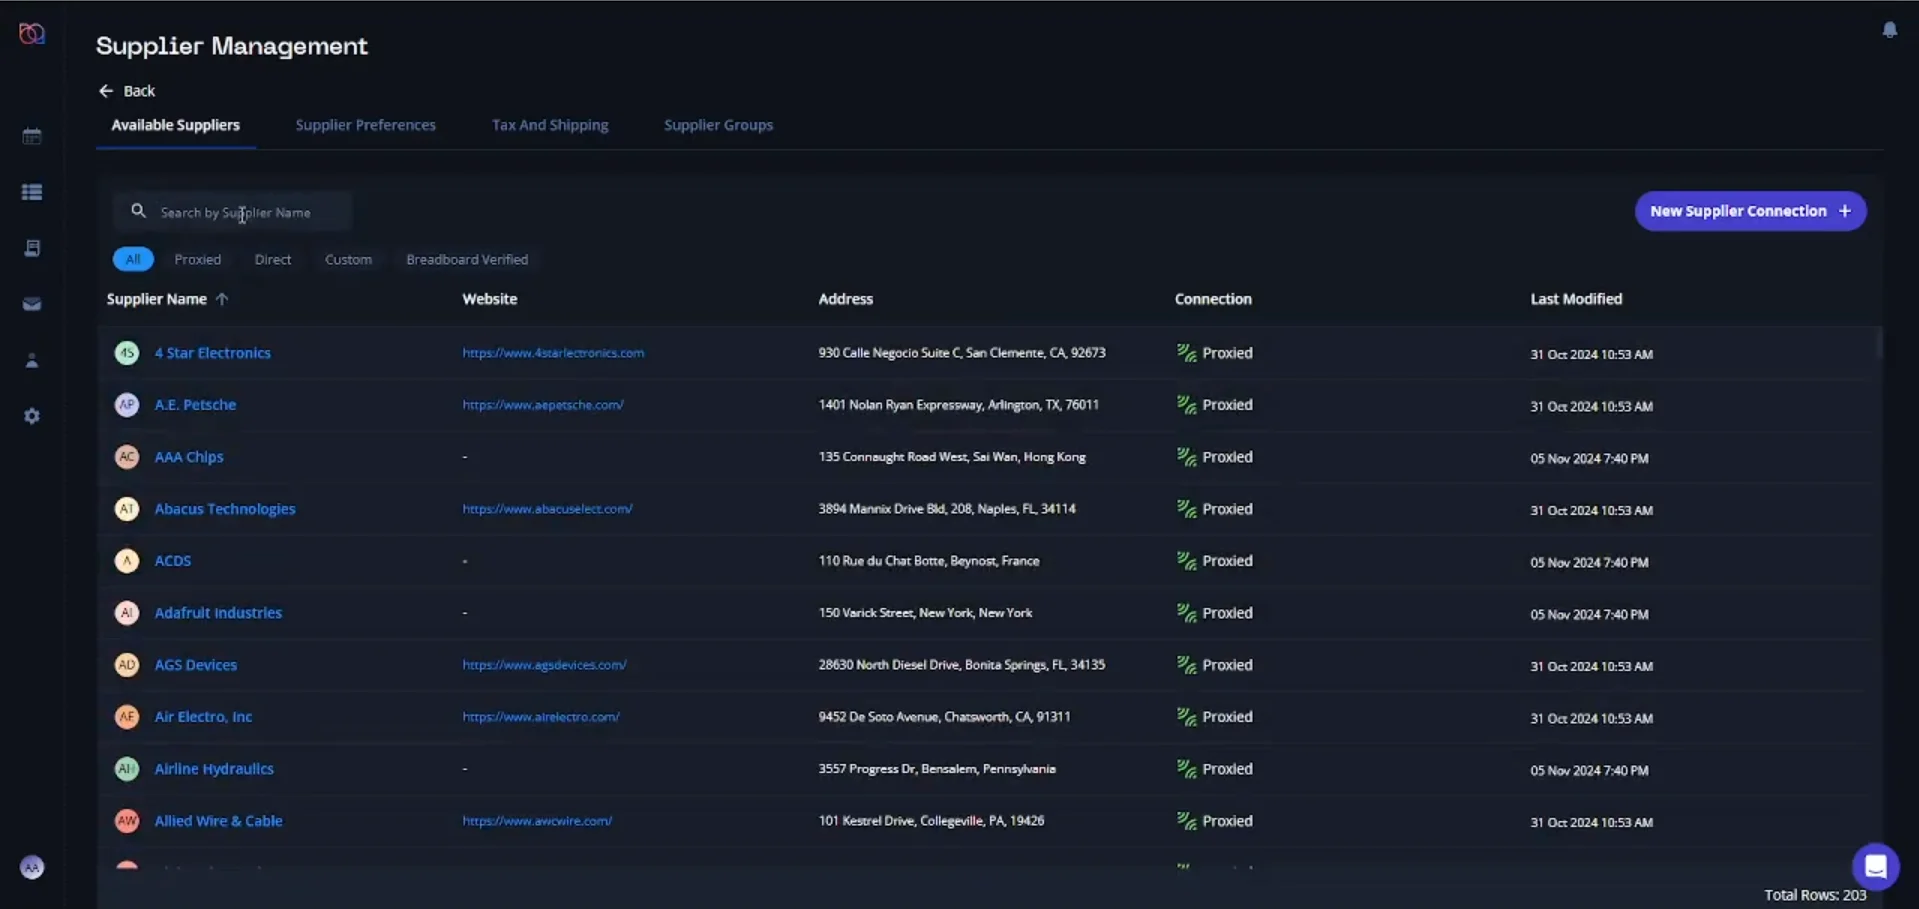Click the AC avatar for AAA Chips
Viewport: 1919px width, 909px height.
tap(127, 457)
